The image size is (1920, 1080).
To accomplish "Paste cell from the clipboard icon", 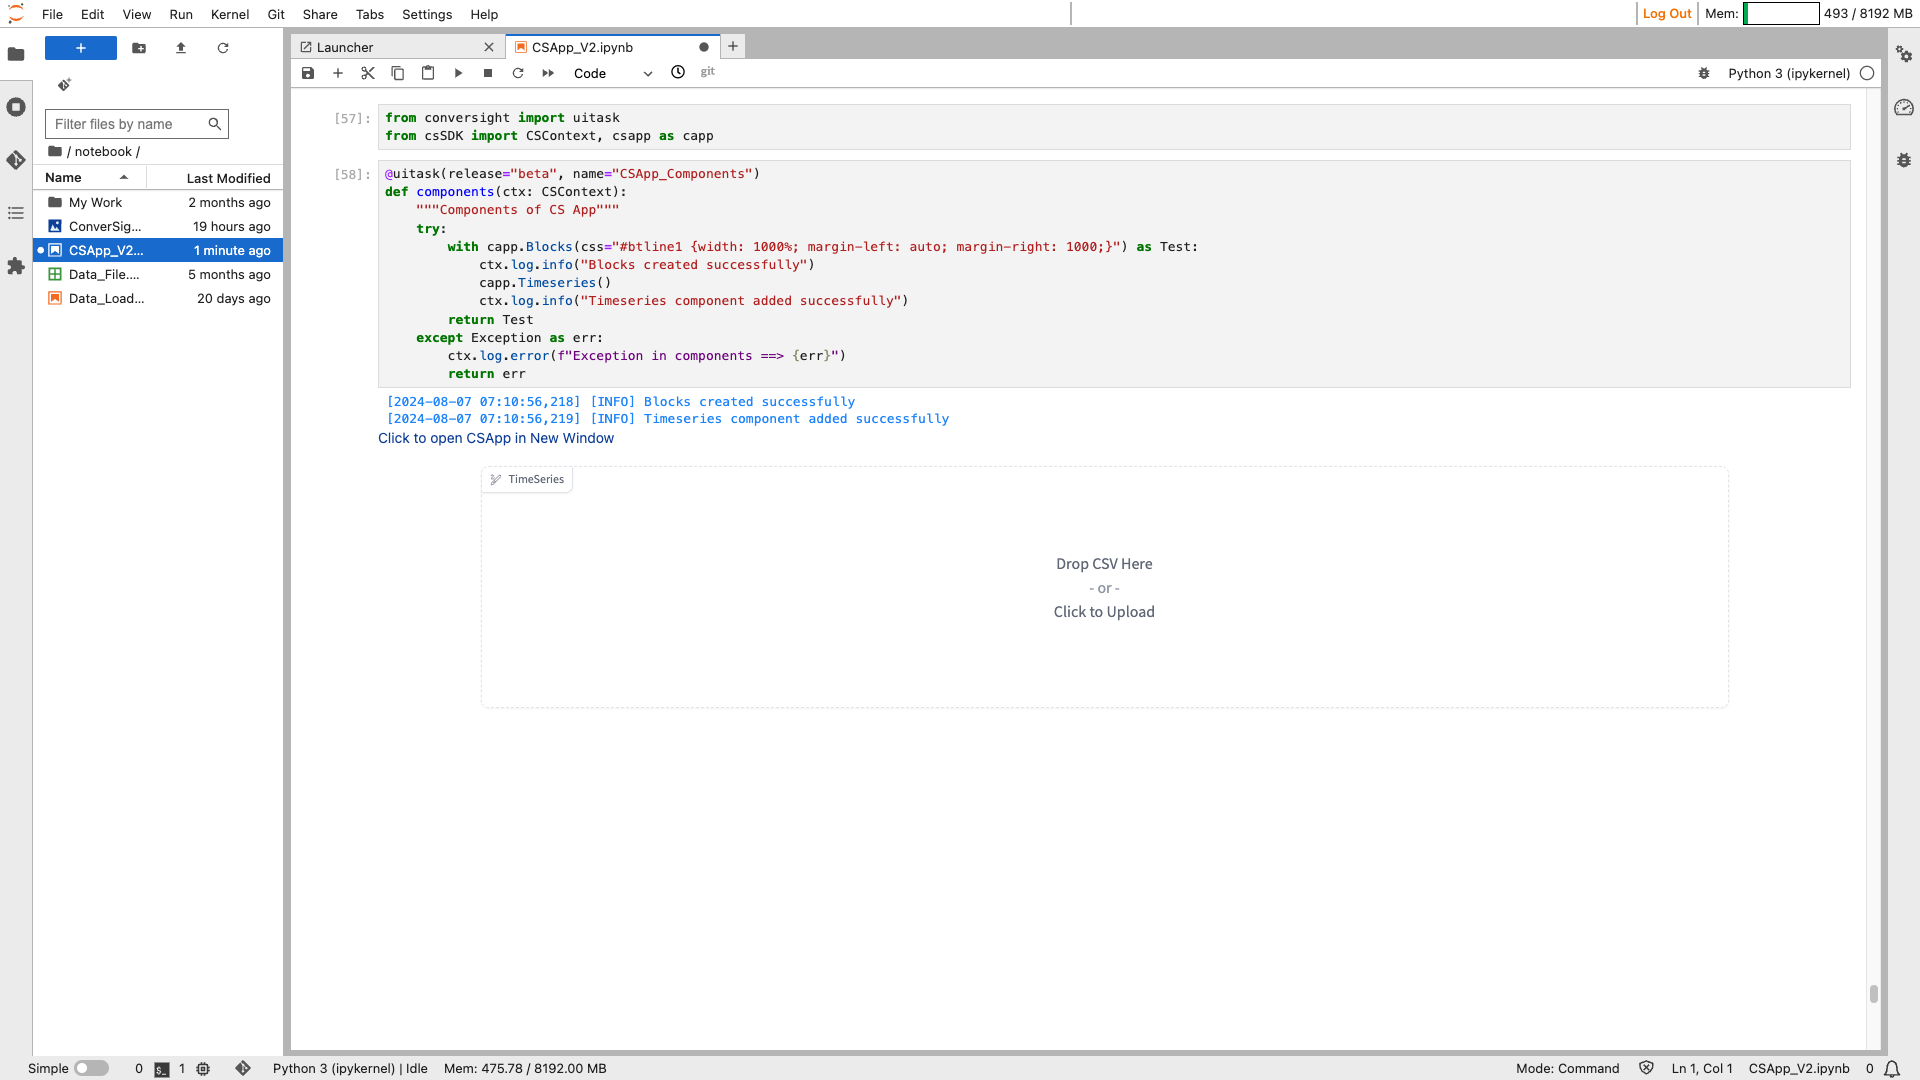I will tap(428, 73).
